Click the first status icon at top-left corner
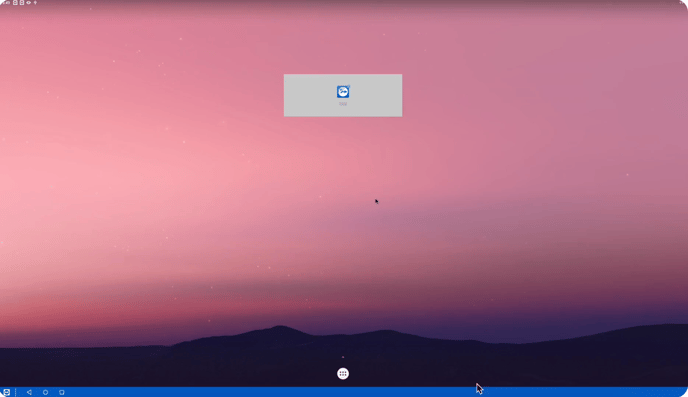688x397 pixels. [x=8, y=3]
